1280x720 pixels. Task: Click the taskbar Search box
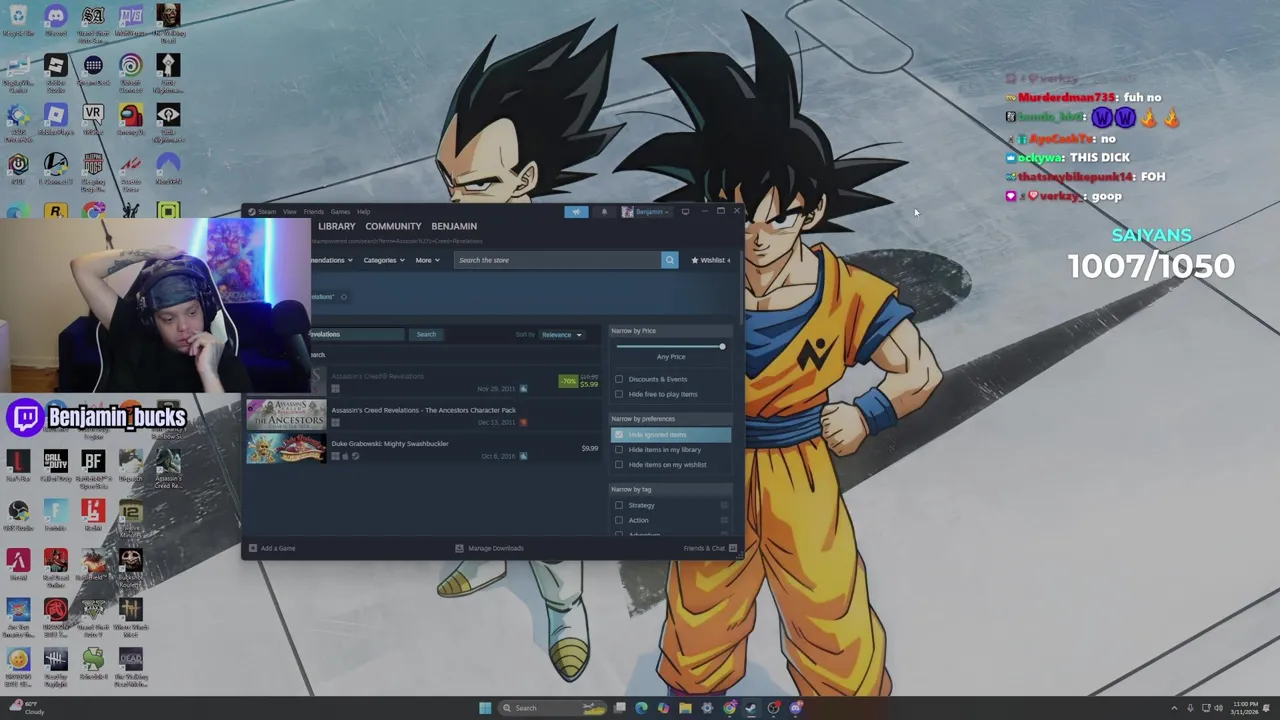pos(552,708)
